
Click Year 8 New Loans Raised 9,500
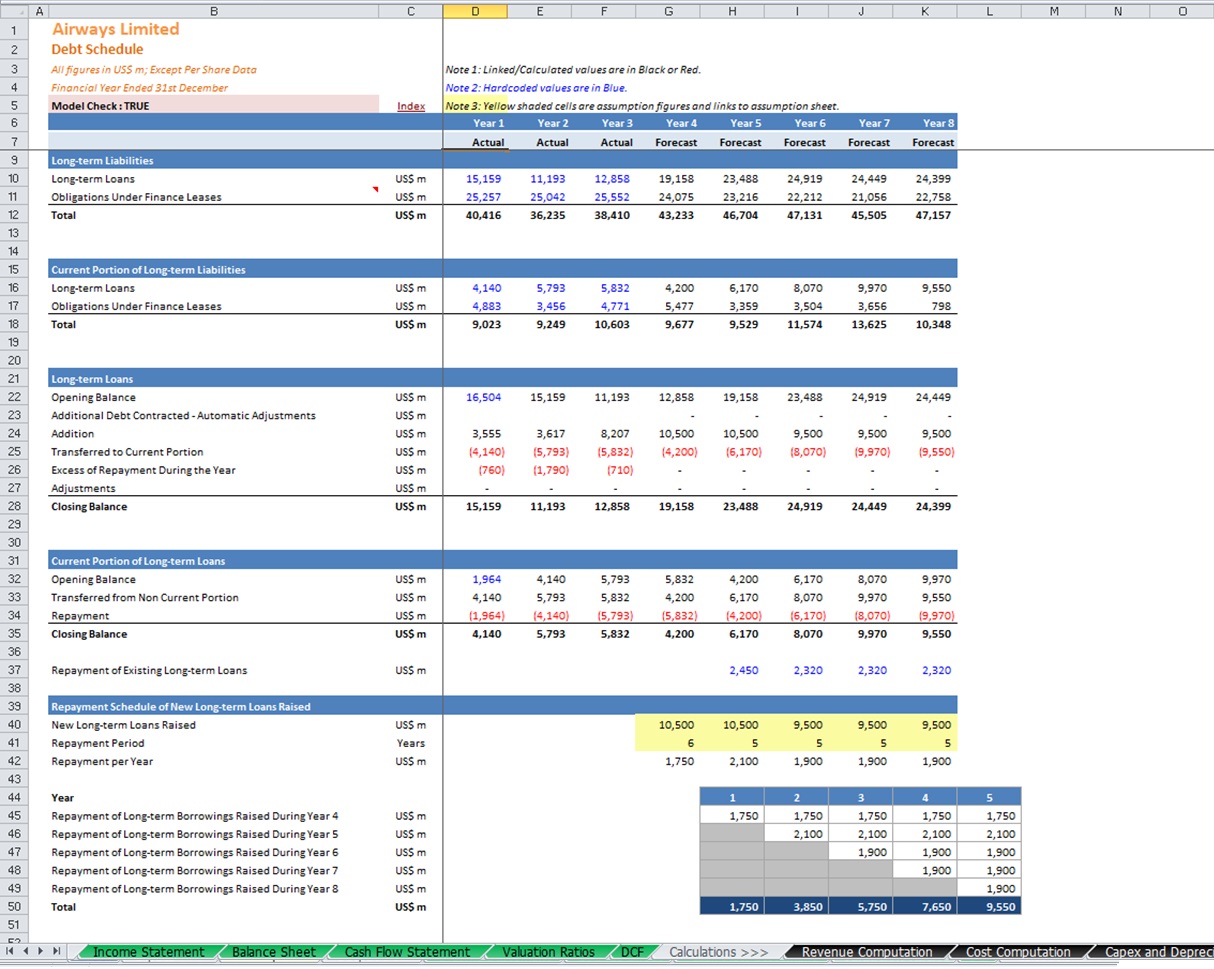(936, 725)
